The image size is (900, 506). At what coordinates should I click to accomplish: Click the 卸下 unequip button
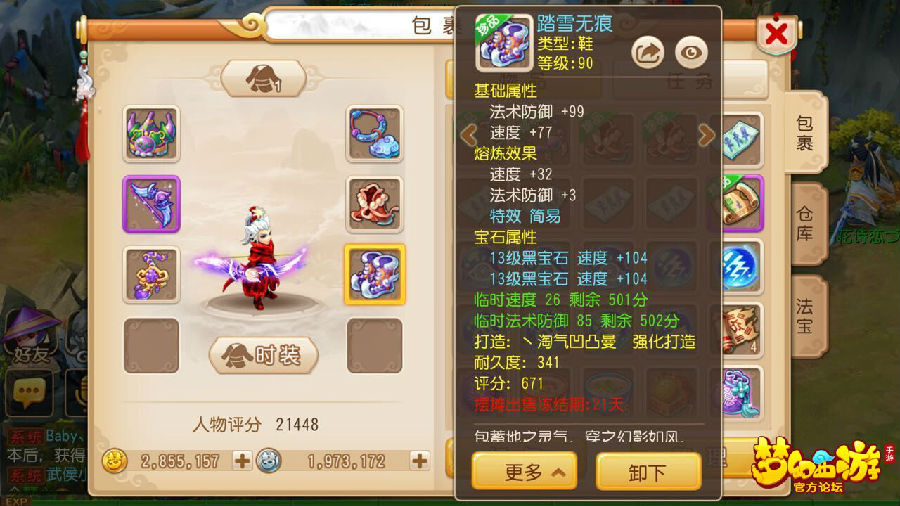point(649,472)
